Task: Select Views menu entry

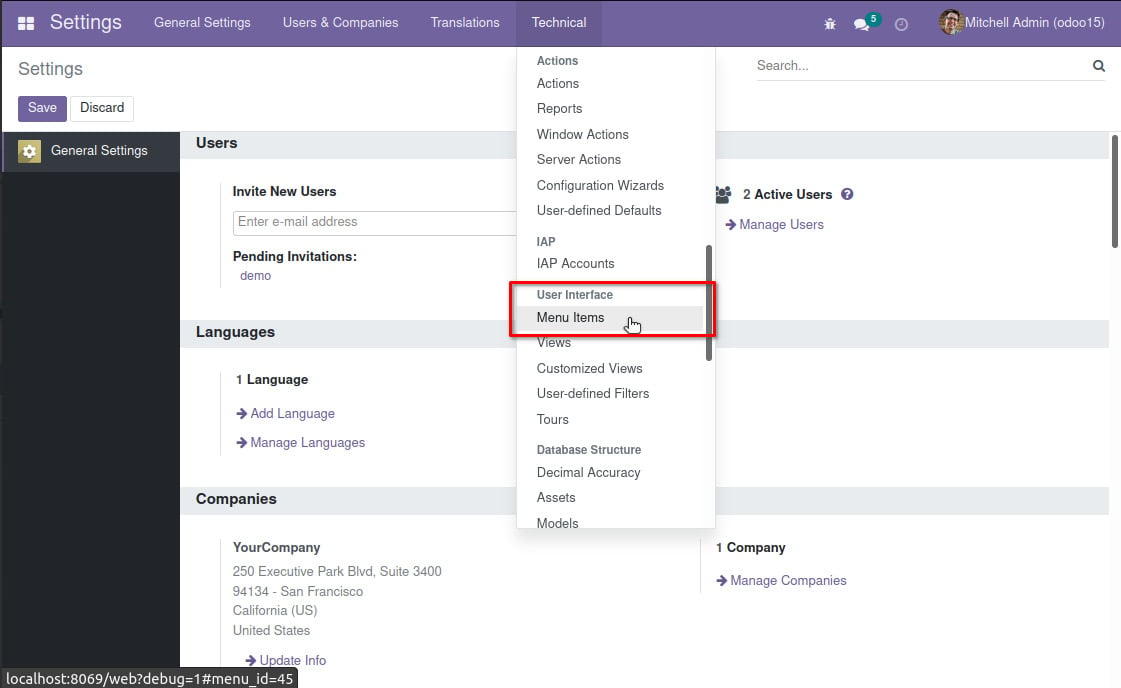Action: point(554,343)
